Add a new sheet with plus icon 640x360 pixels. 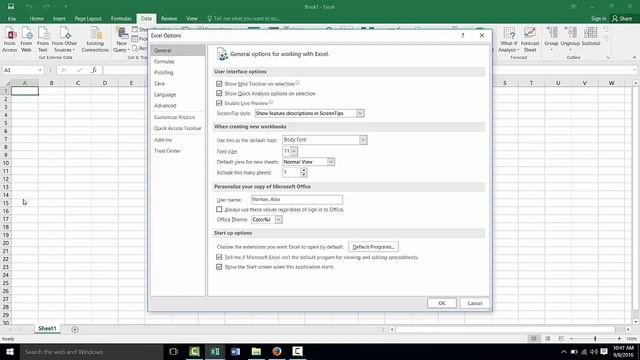(75, 329)
